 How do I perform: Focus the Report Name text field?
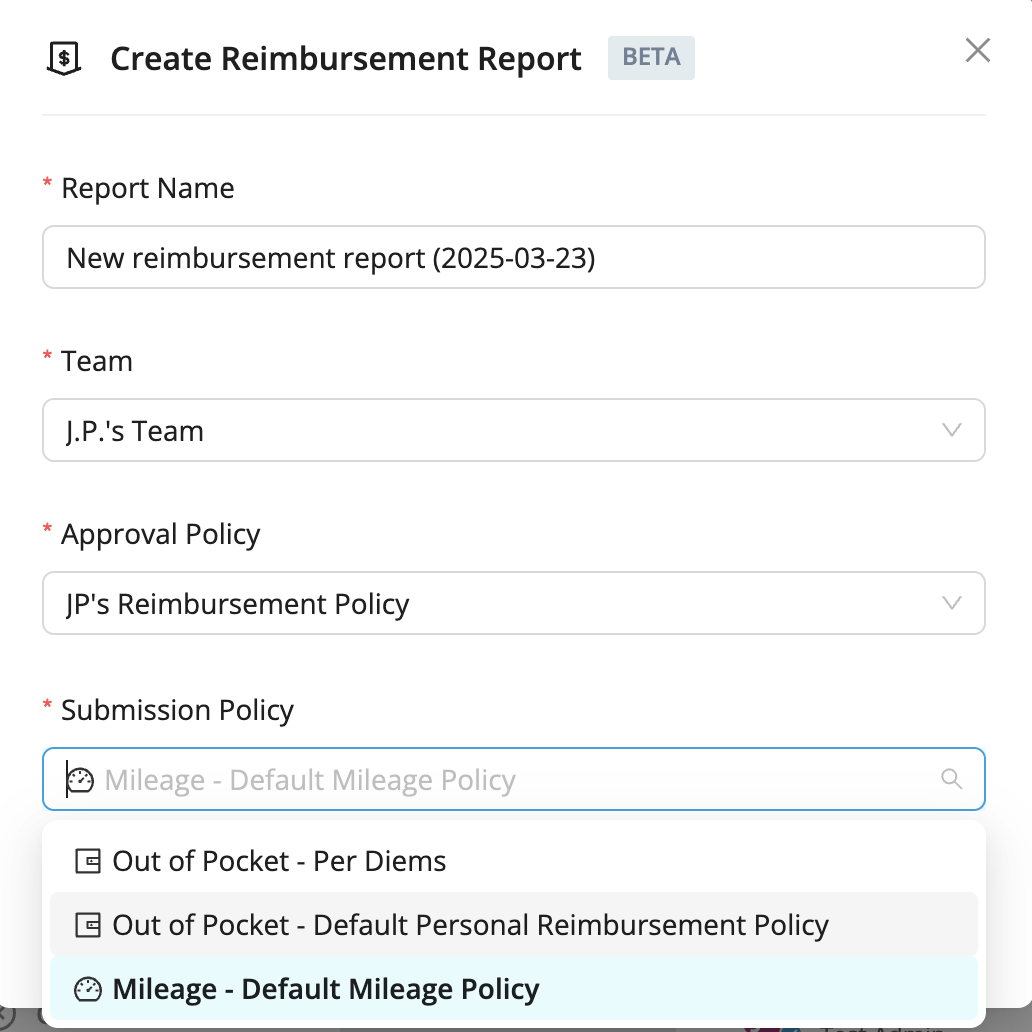pos(513,257)
